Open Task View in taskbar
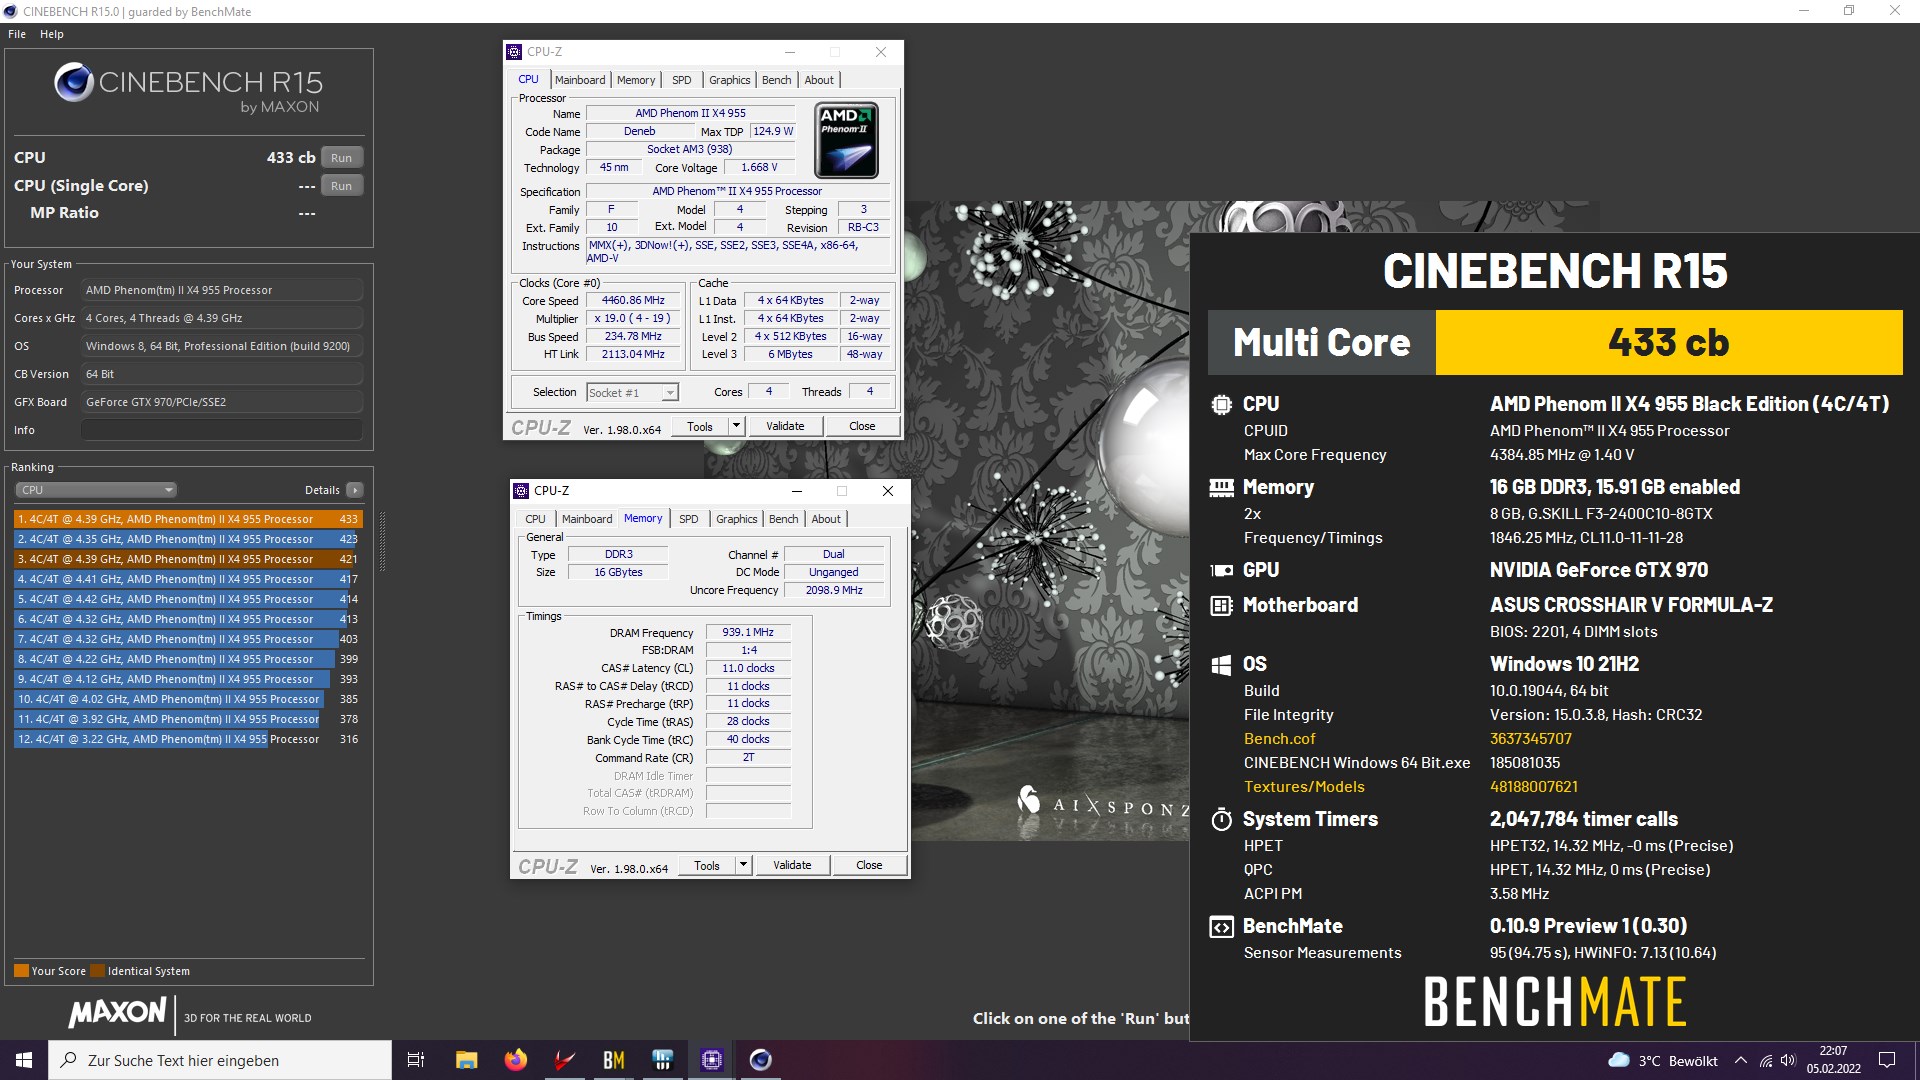1920x1080 pixels. point(416,1060)
